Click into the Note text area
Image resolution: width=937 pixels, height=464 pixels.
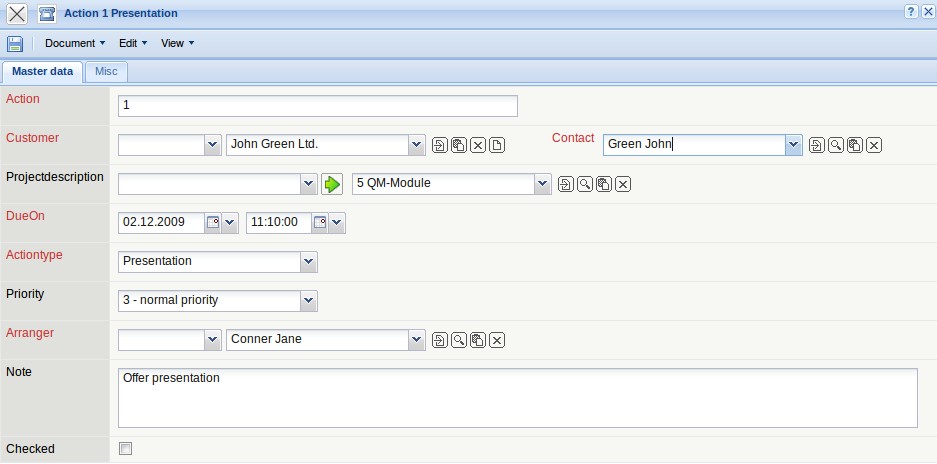coord(518,398)
